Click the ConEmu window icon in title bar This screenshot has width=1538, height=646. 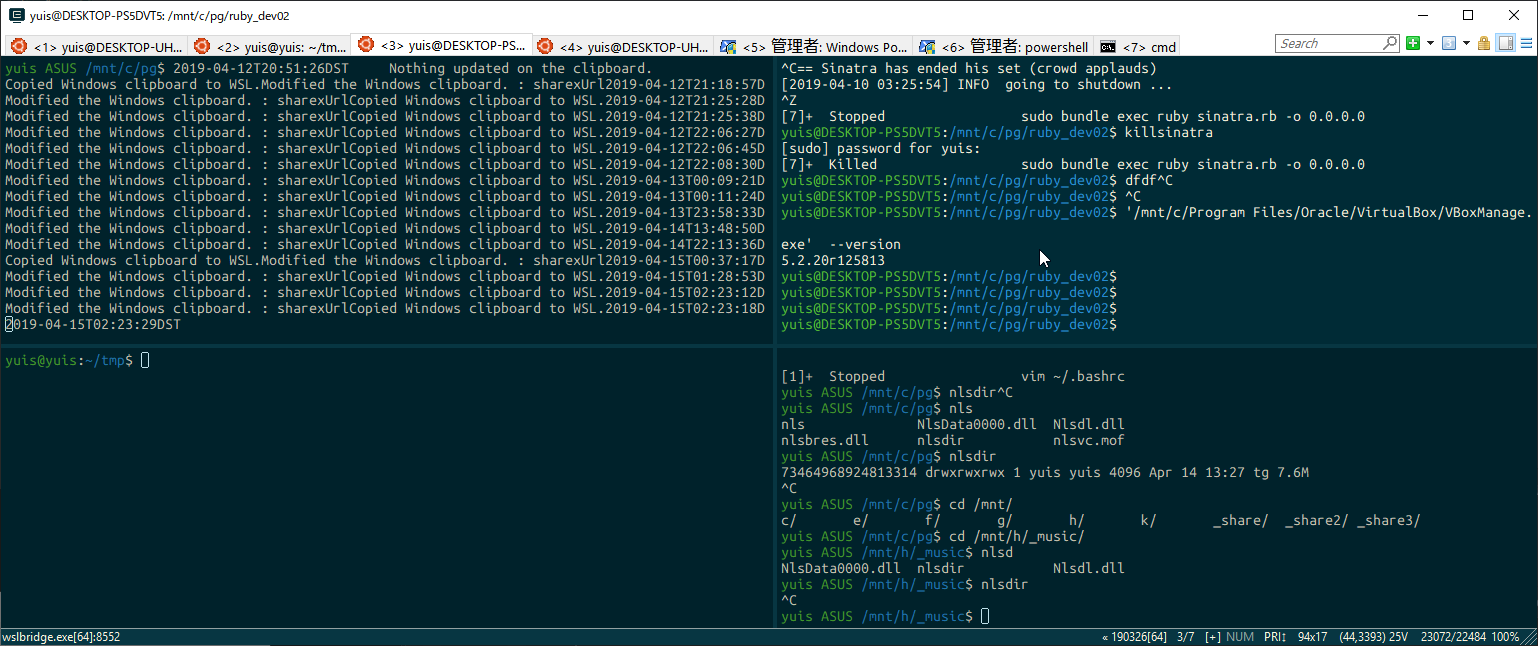point(17,16)
